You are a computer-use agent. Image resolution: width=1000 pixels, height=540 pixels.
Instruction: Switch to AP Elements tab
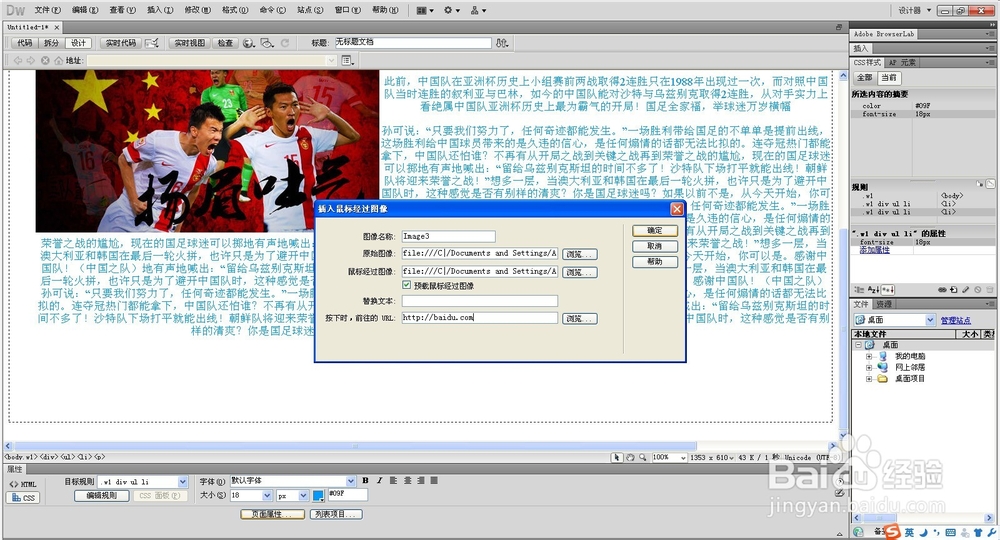coord(902,62)
